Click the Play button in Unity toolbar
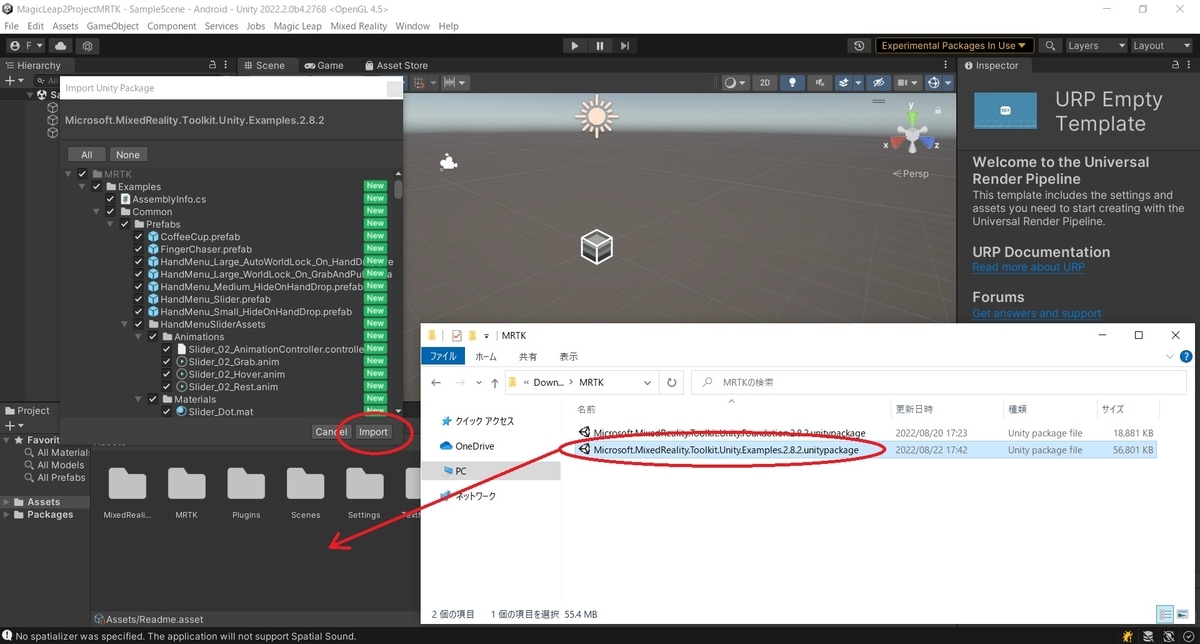 pos(574,46)
